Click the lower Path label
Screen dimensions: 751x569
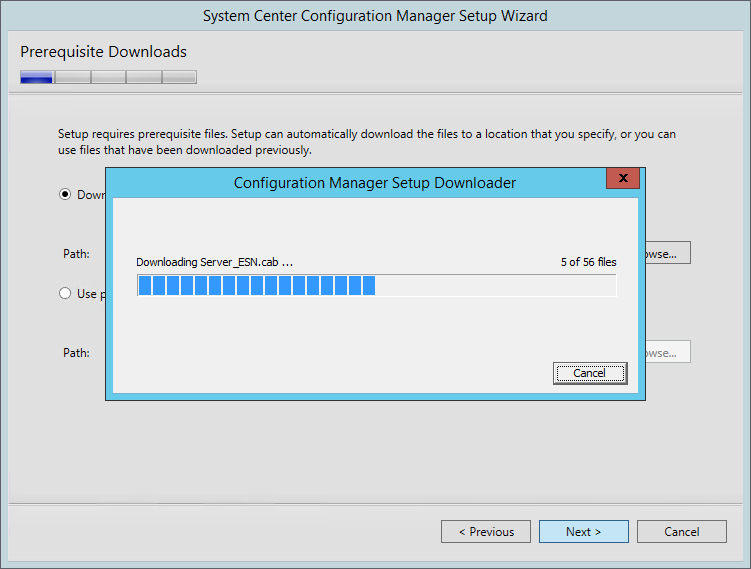click(77, 353)
